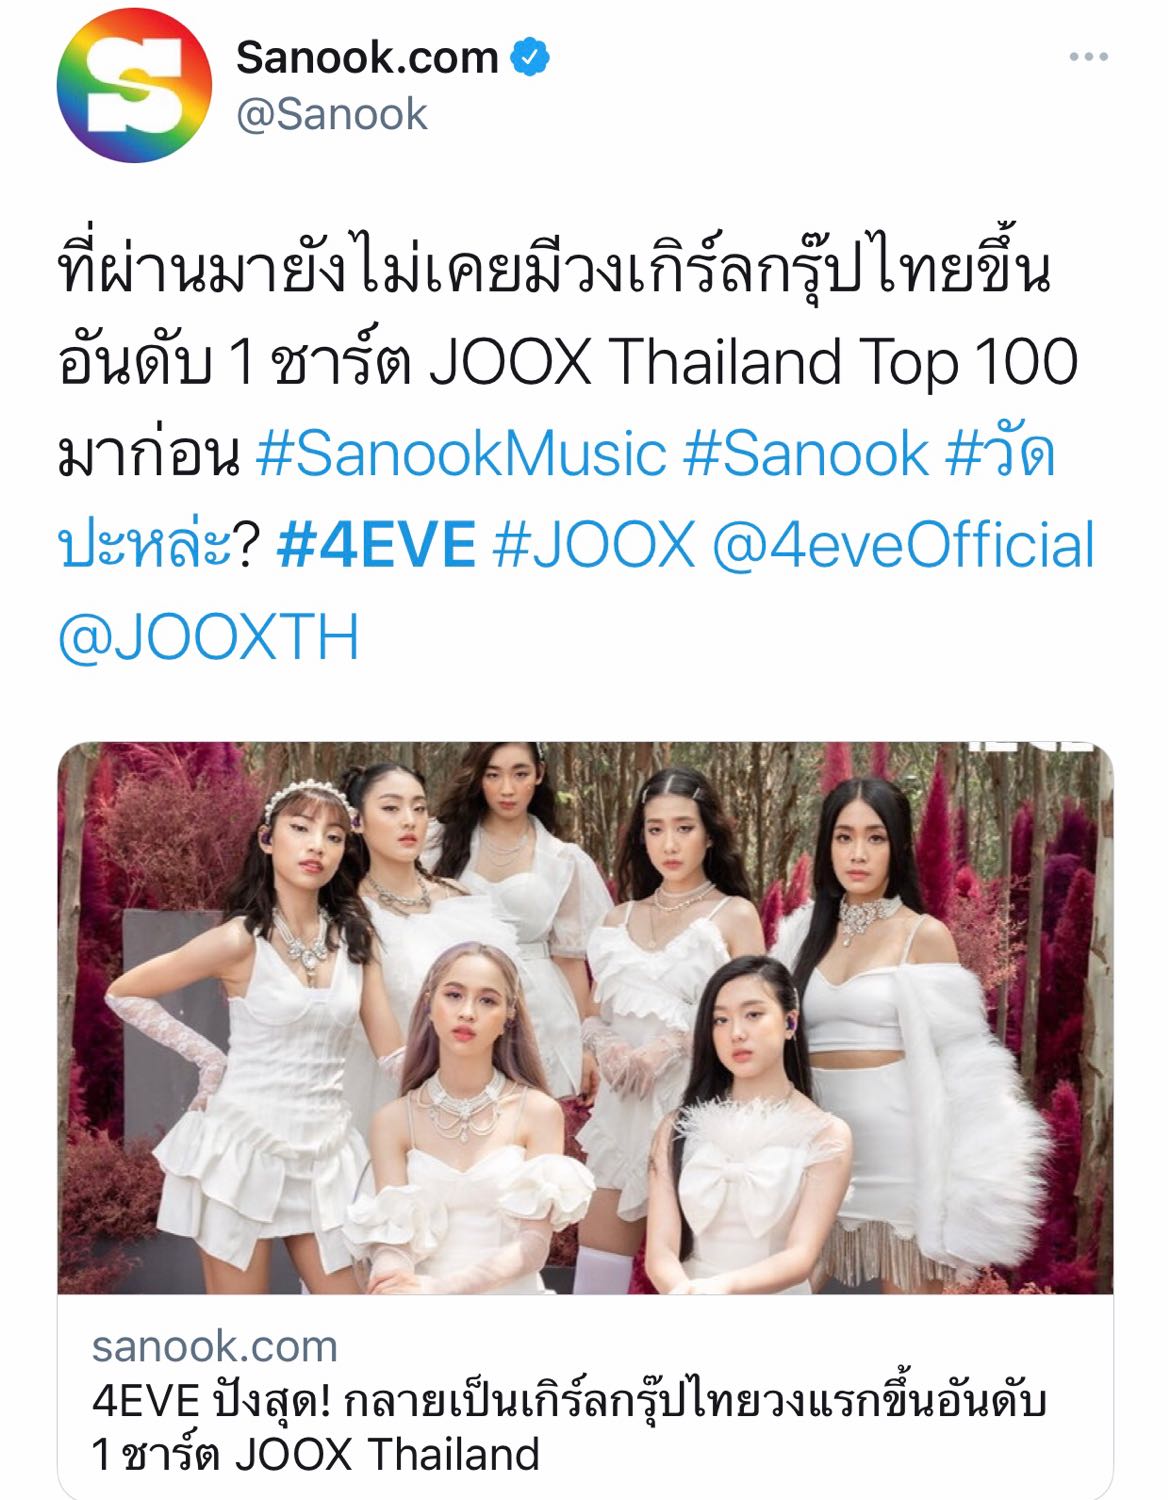Open the three-dot tweet options menu
Screen dimensions: 1171x1500
(x=1088, y=57)
